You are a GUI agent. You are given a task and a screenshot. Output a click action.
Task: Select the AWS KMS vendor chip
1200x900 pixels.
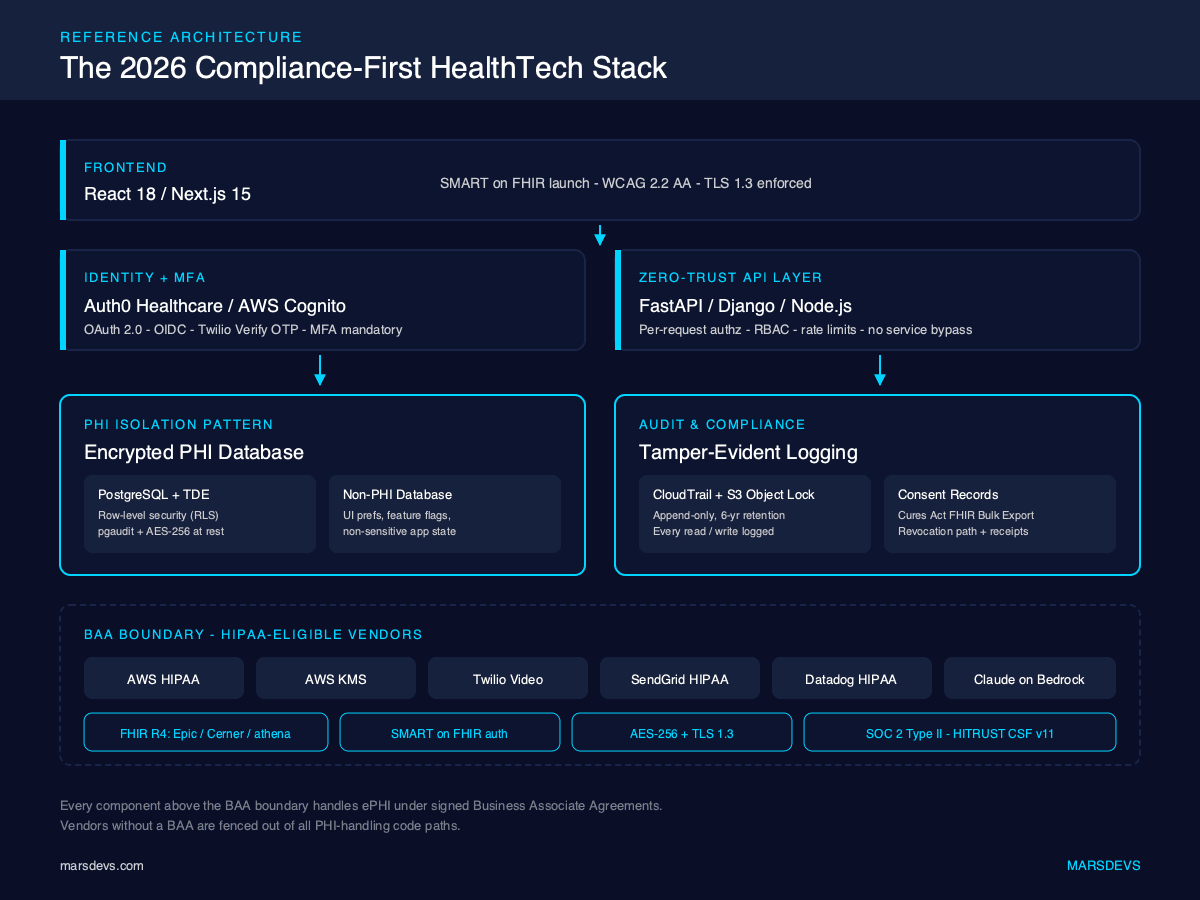coord(336,678)
